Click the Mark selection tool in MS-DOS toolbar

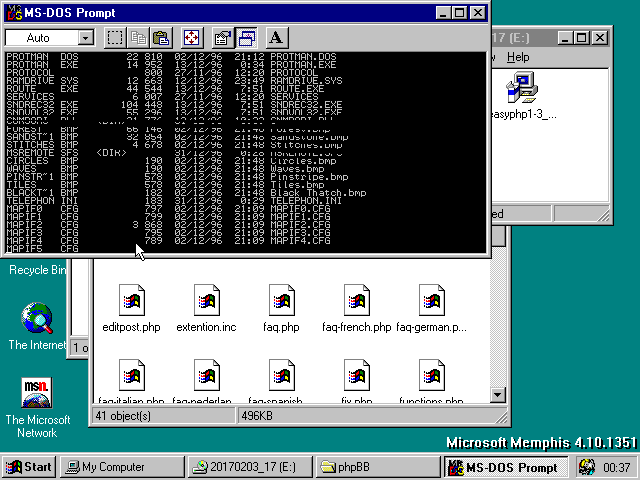pyautogui.click(x=115, y=38)
